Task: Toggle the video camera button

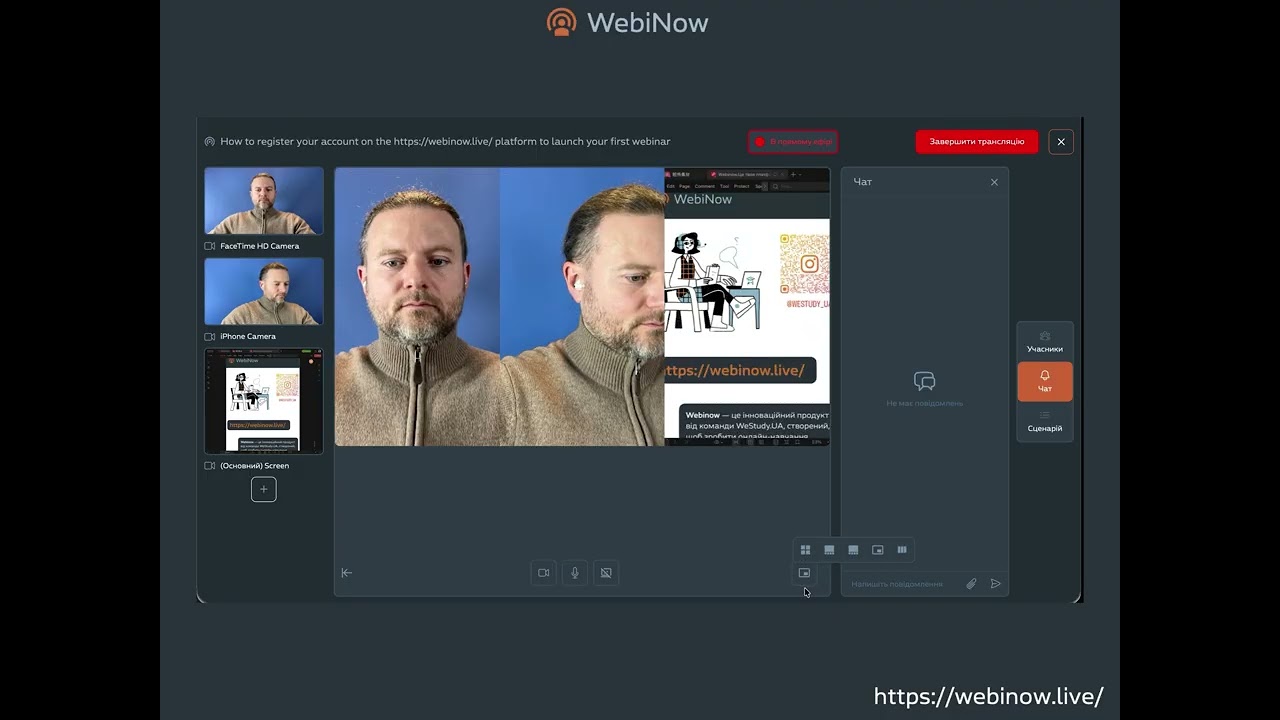Action: coord(544,573)
